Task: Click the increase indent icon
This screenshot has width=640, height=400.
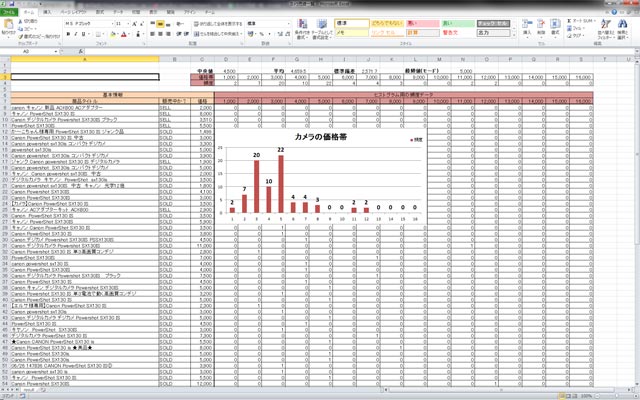Action: click(186, 34)
